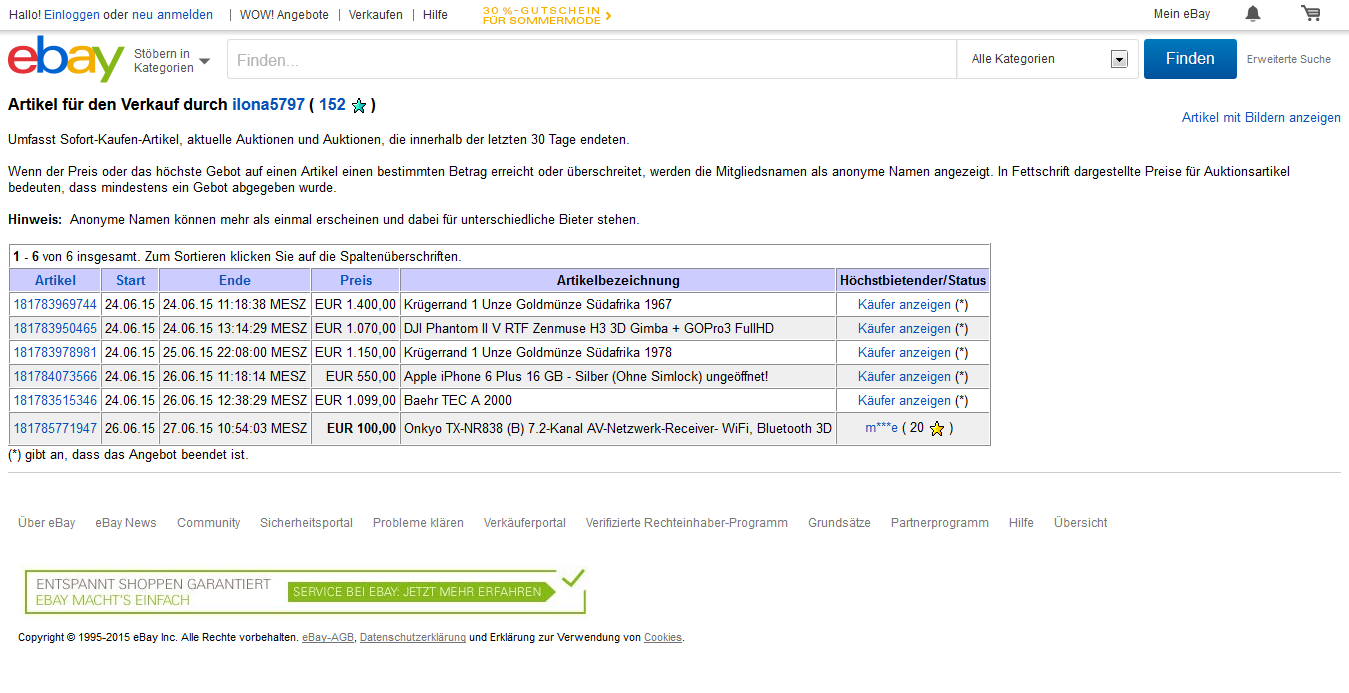
Task: Click Käufer anzeigen for Krügerrand 1967 row
Action: pyautogui.click(x=904, y=305)
